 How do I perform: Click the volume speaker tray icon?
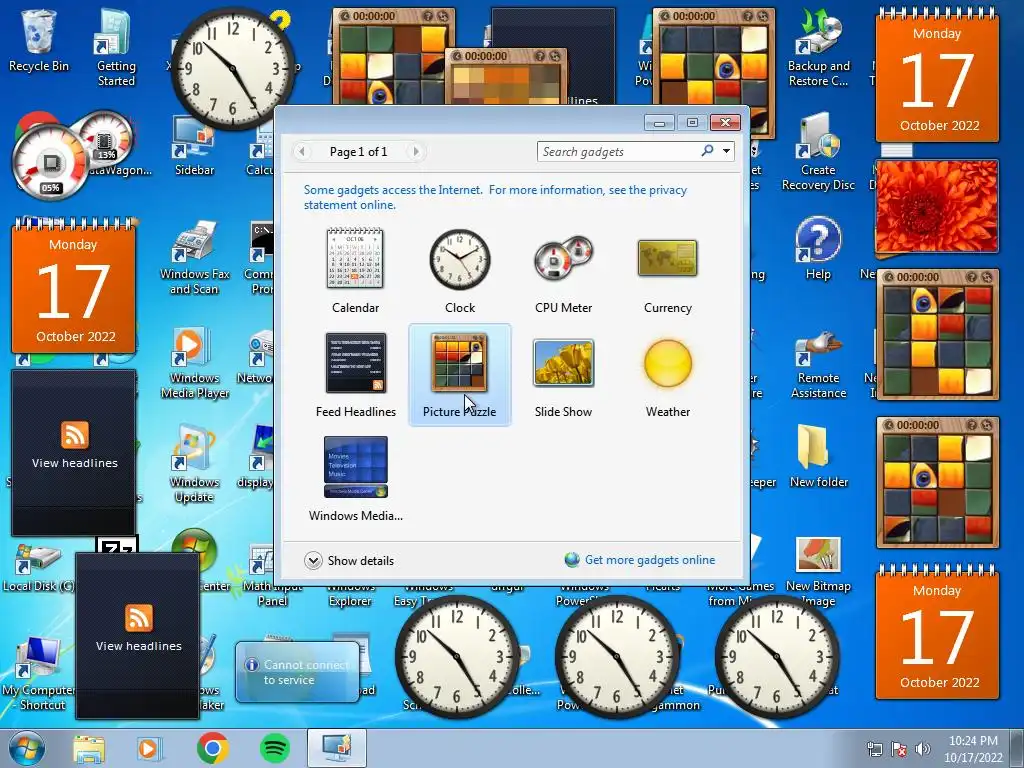coord(923,749)
